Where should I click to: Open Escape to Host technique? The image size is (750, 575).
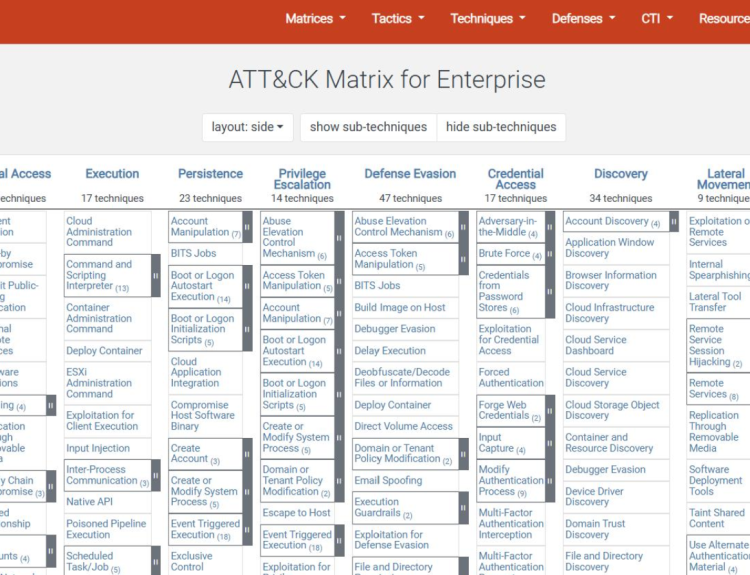coord(297,513)
